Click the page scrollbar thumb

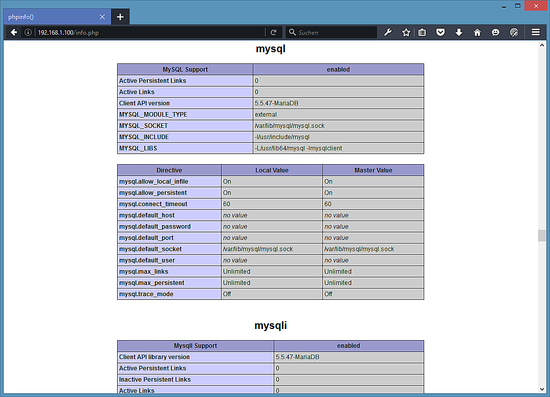[x=542, y=235]
